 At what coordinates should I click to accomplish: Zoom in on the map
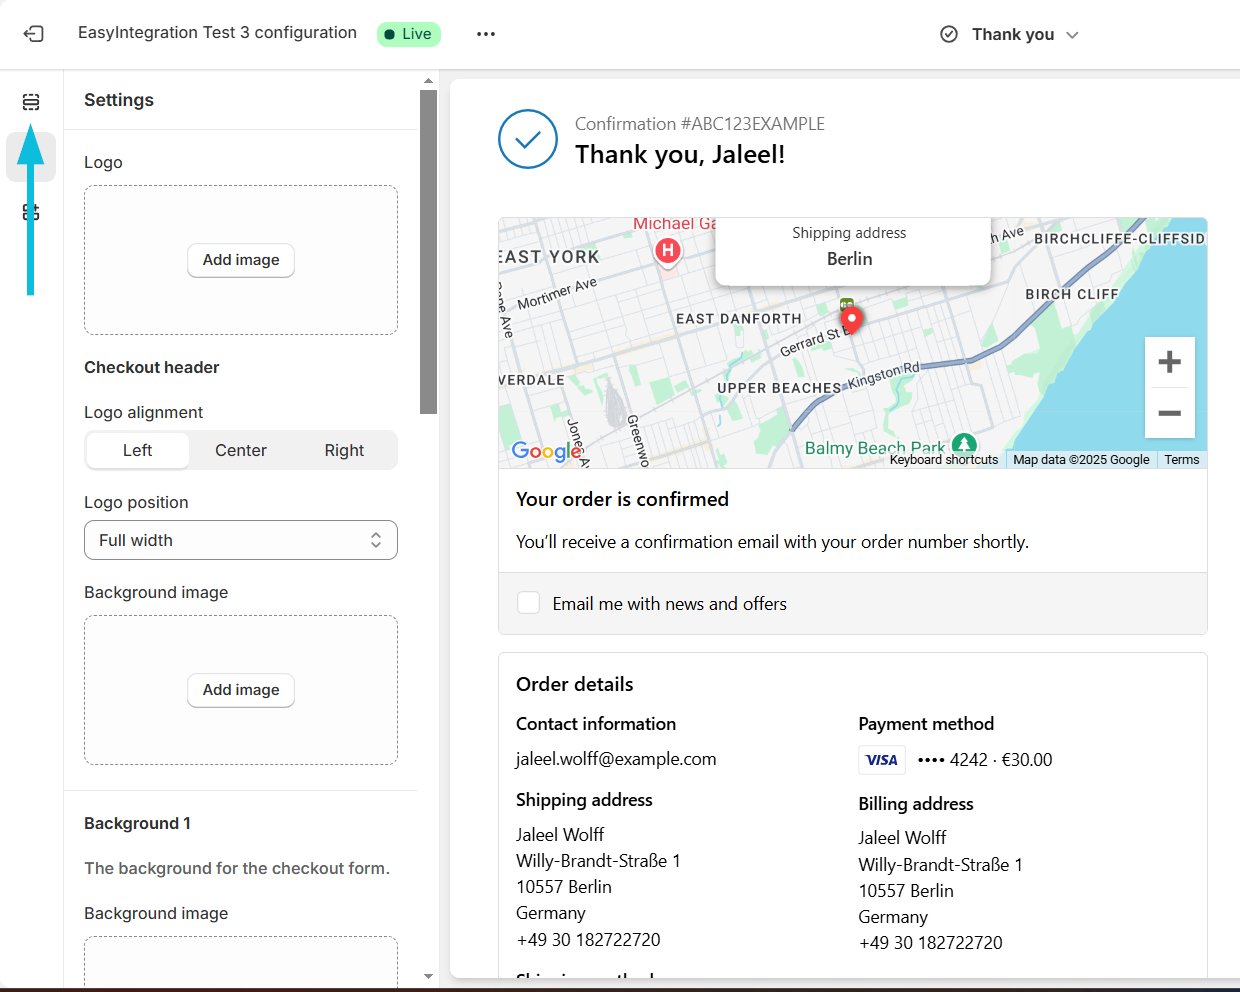coord(1170,362)
